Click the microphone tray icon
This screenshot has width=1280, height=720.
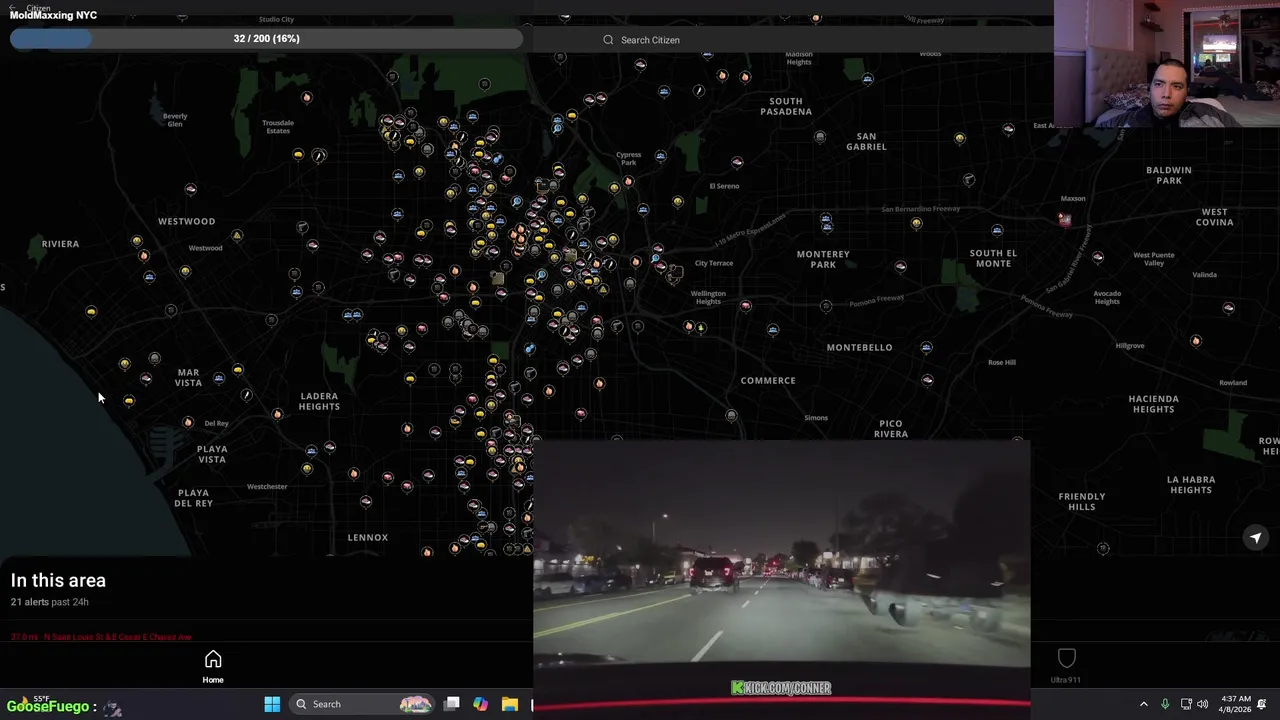tap(1165, 704)
